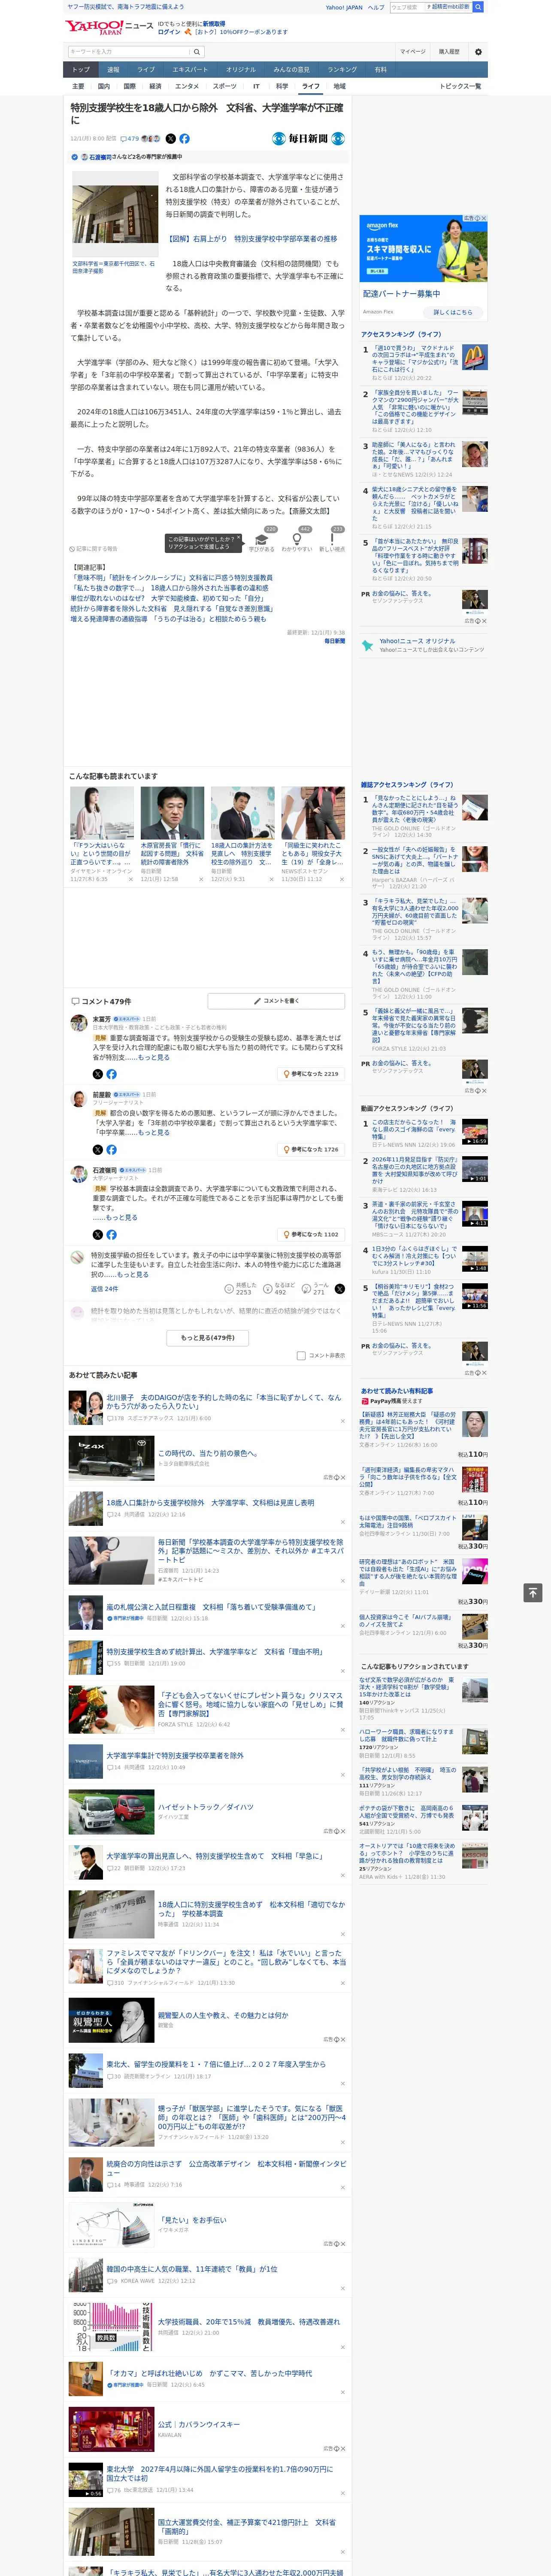Open the ログイン link in the header
The height and width of the screenshot is (2576, 551).
169,32
